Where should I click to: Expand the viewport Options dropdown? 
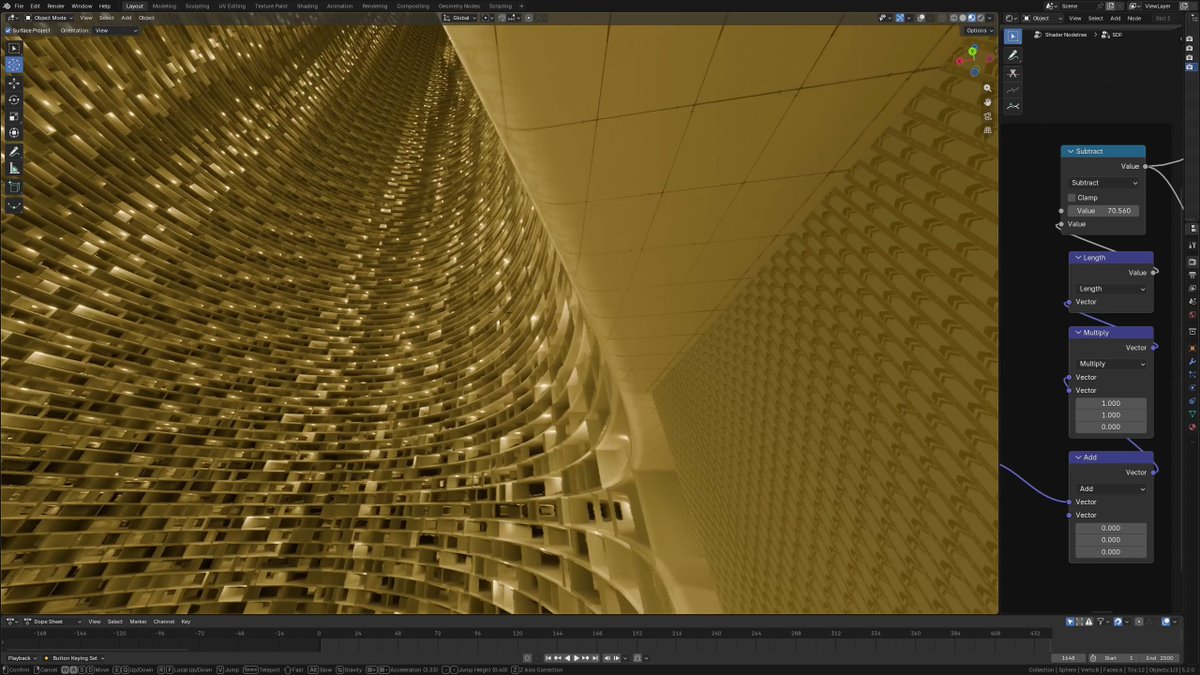980,30
